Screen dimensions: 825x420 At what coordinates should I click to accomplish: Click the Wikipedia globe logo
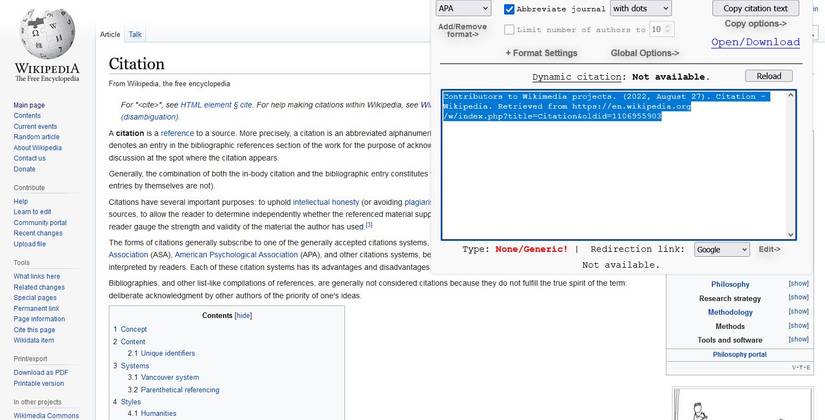click(47, 33)
